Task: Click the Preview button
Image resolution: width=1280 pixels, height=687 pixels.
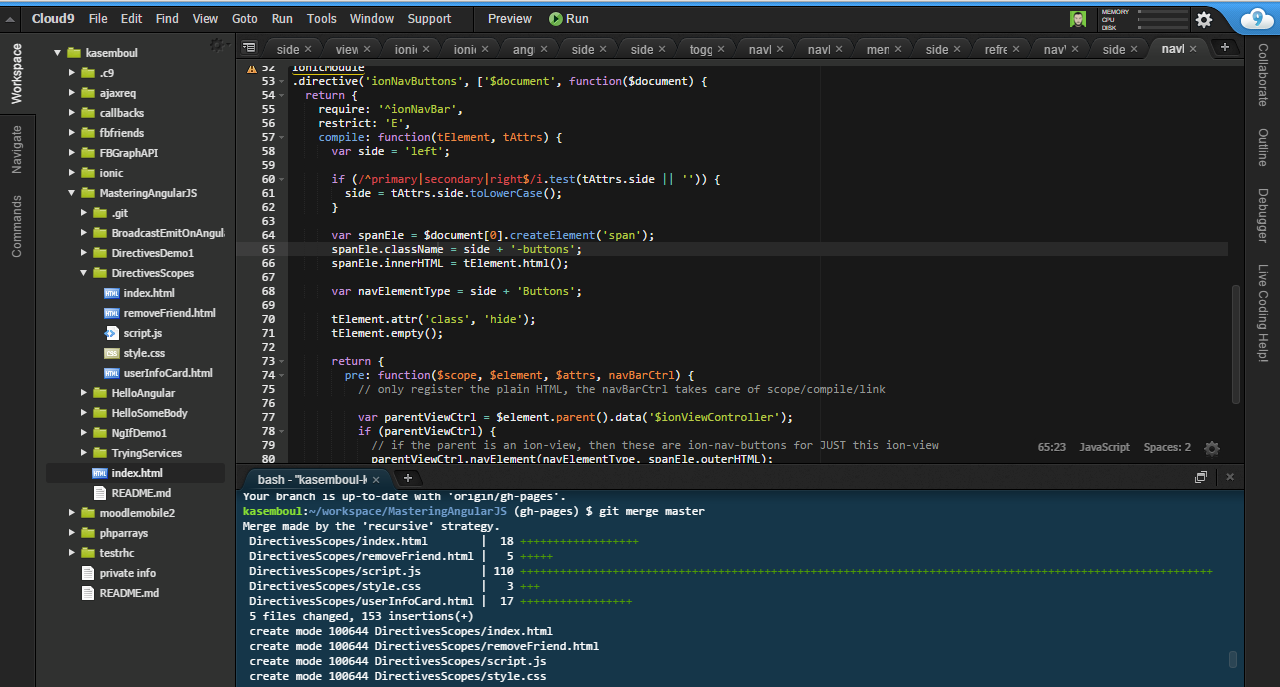Action: click(509, 18)
